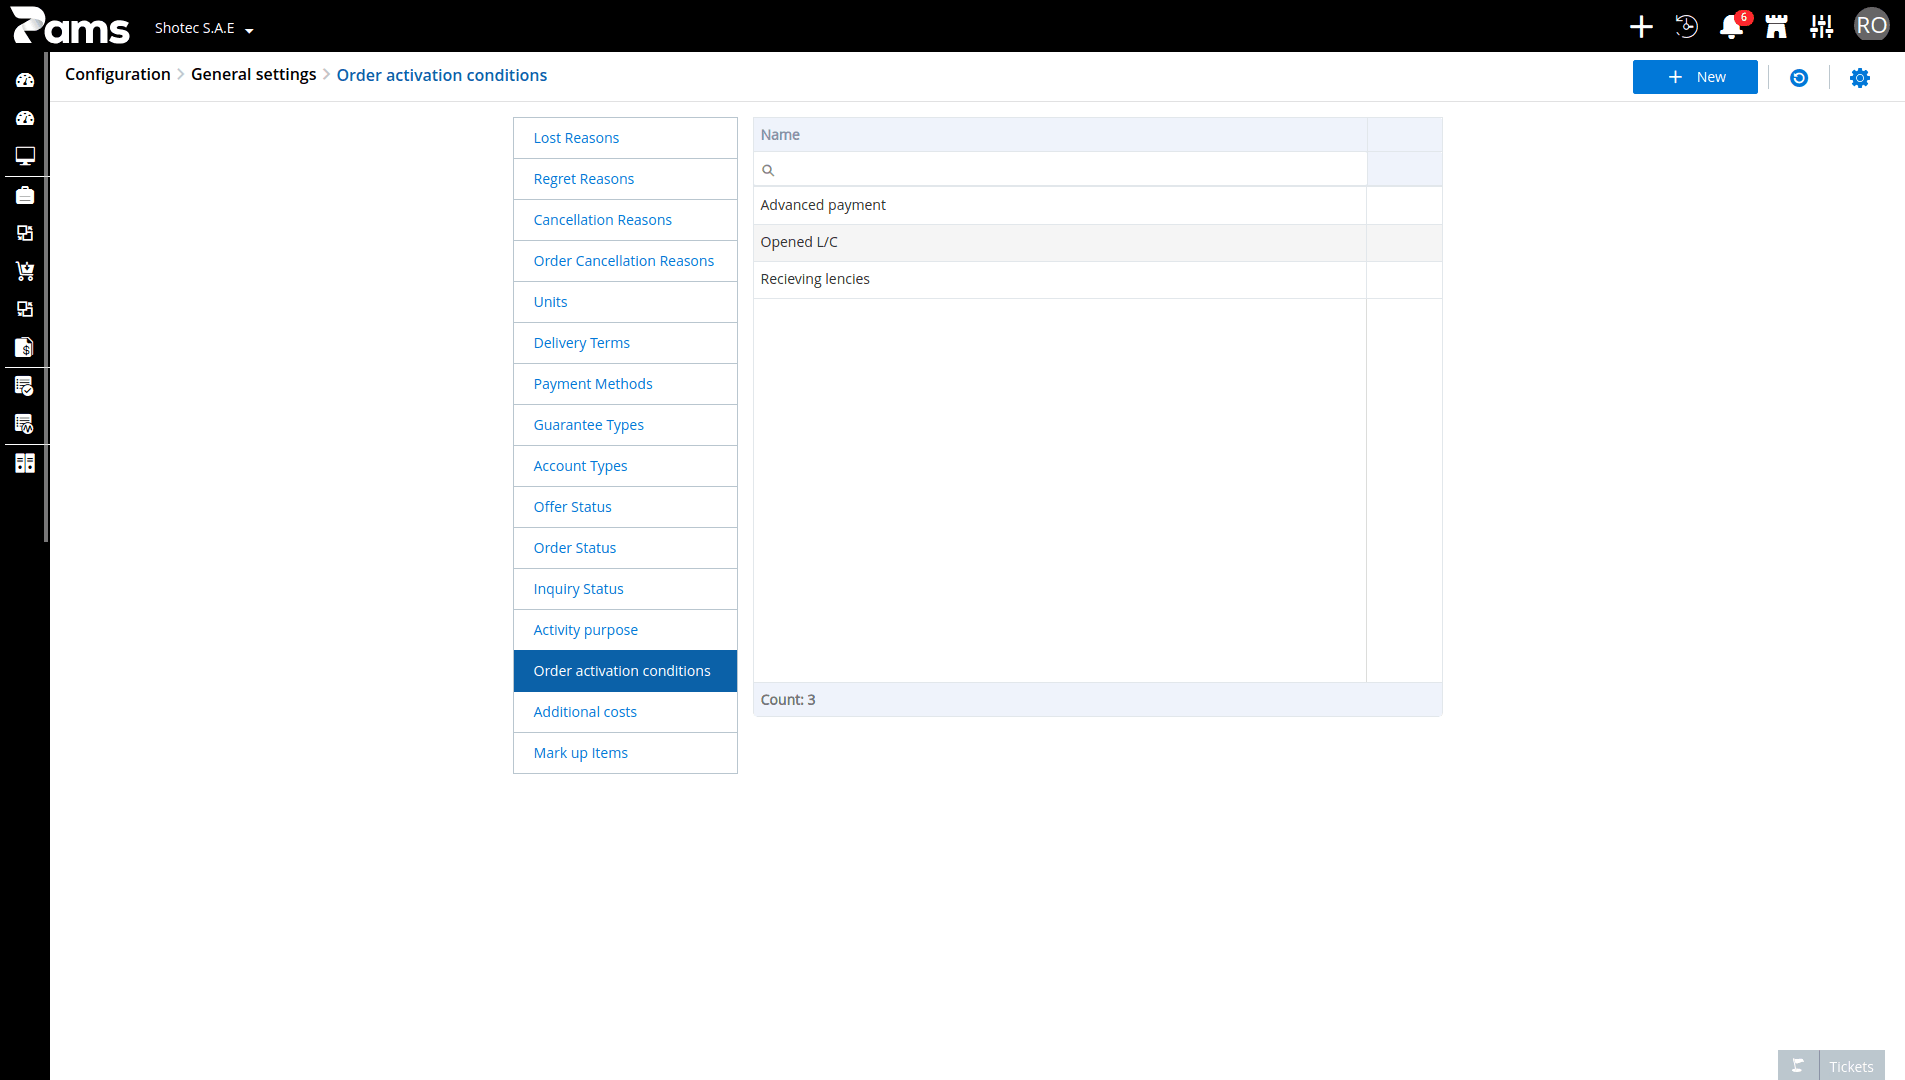The height and width of the screenshot is (1080, 1905).
Task: Open the briefcase sidebar module
Action: tap(25, 195)
